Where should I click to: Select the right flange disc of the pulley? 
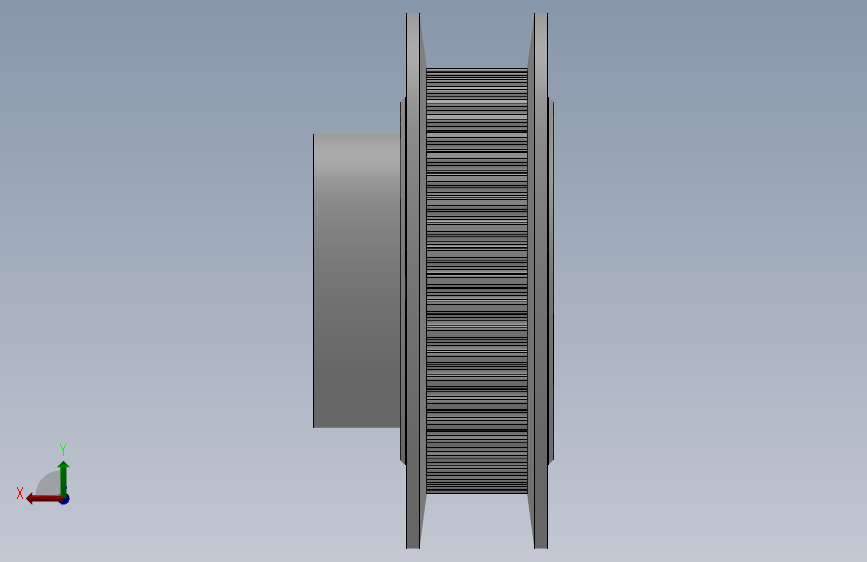click(541, 280)
